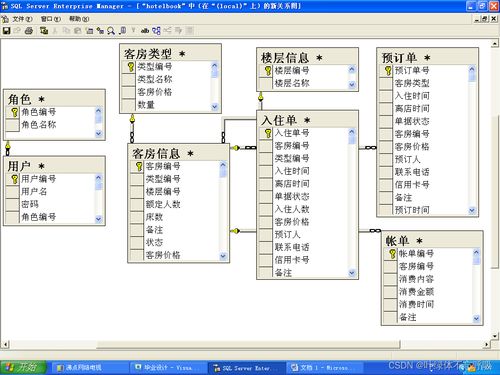The image size is (500, 375).
Task: Click the 开始 Start button
Action: pyautogui.click(x=22, y=367)
